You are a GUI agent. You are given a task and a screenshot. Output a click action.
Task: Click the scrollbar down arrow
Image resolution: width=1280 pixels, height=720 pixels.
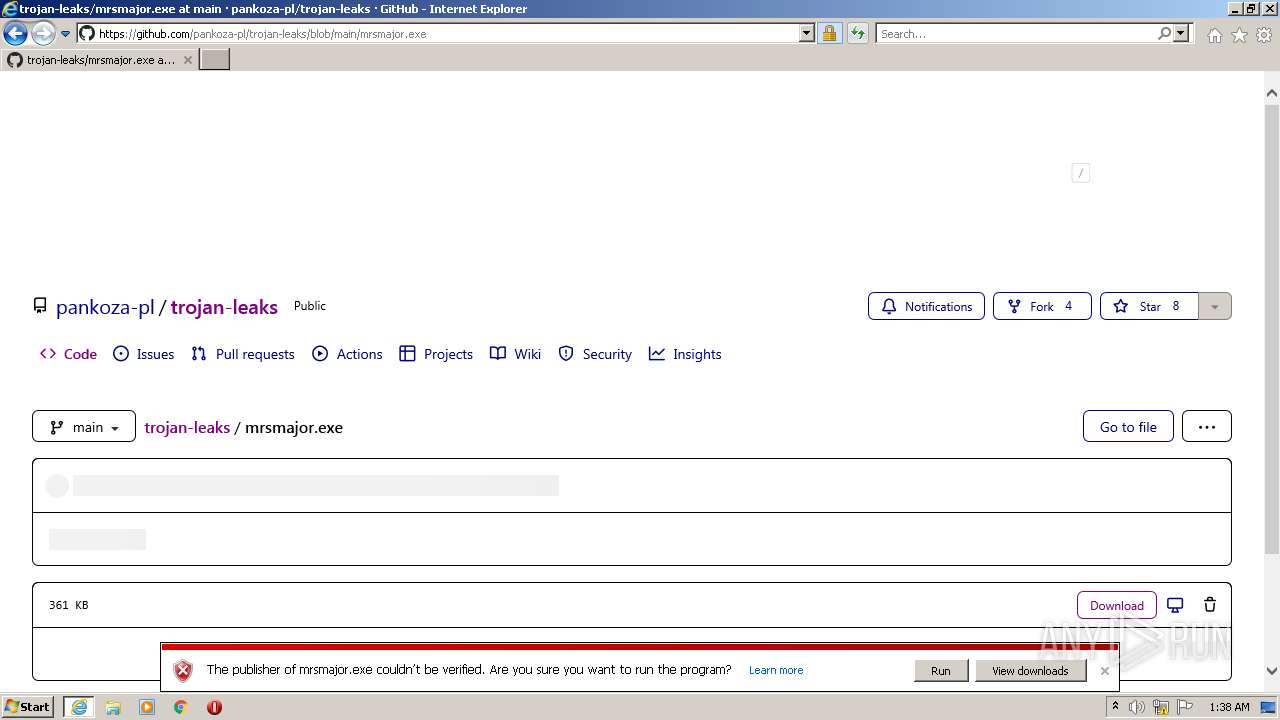(1272, 671)
